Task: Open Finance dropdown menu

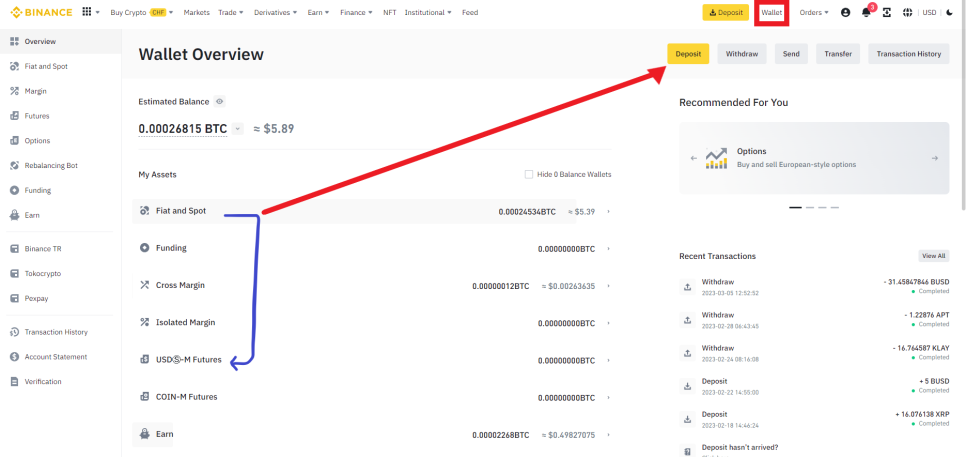Action: tap(356, 12)
